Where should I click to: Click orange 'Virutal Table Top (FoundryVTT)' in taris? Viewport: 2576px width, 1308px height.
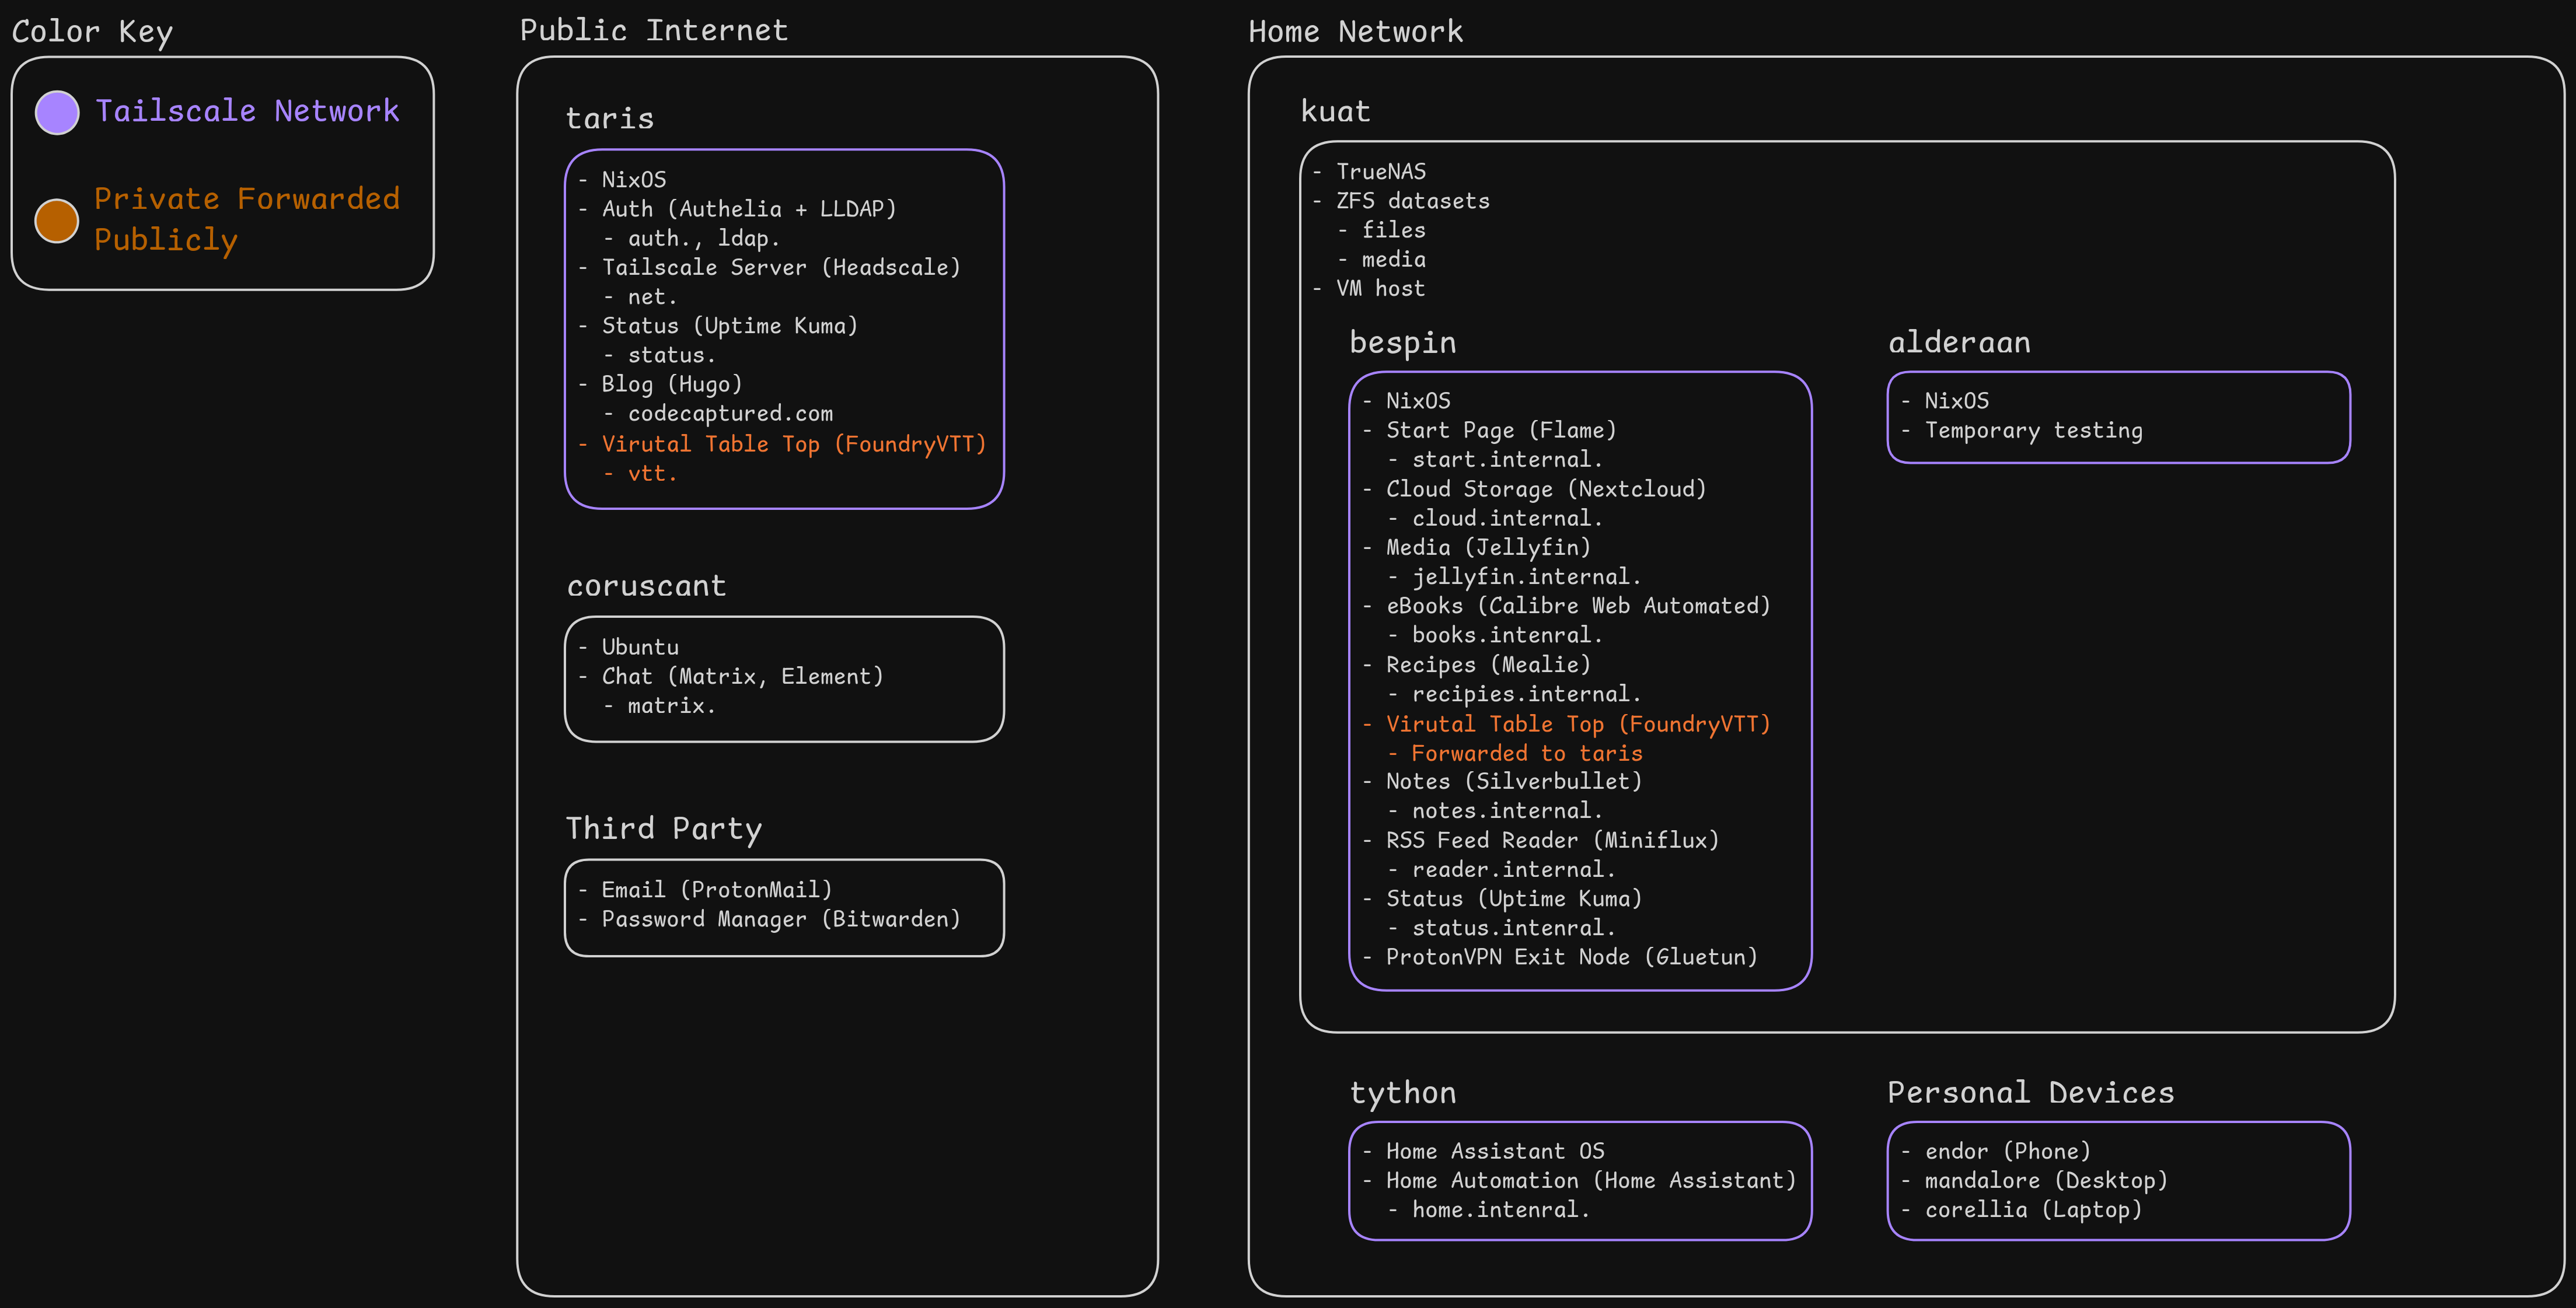(794, 444)
